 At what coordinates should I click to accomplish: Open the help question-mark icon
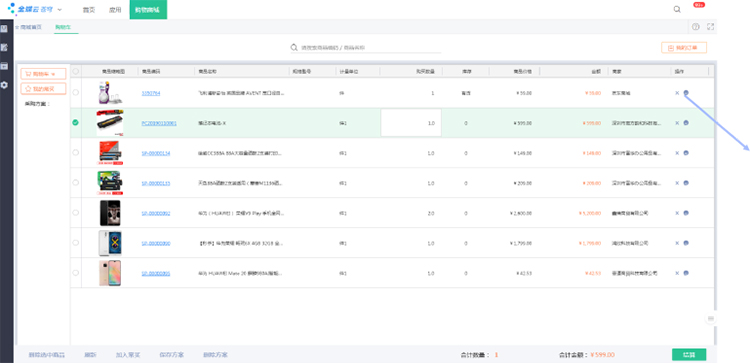pos(695,27)
